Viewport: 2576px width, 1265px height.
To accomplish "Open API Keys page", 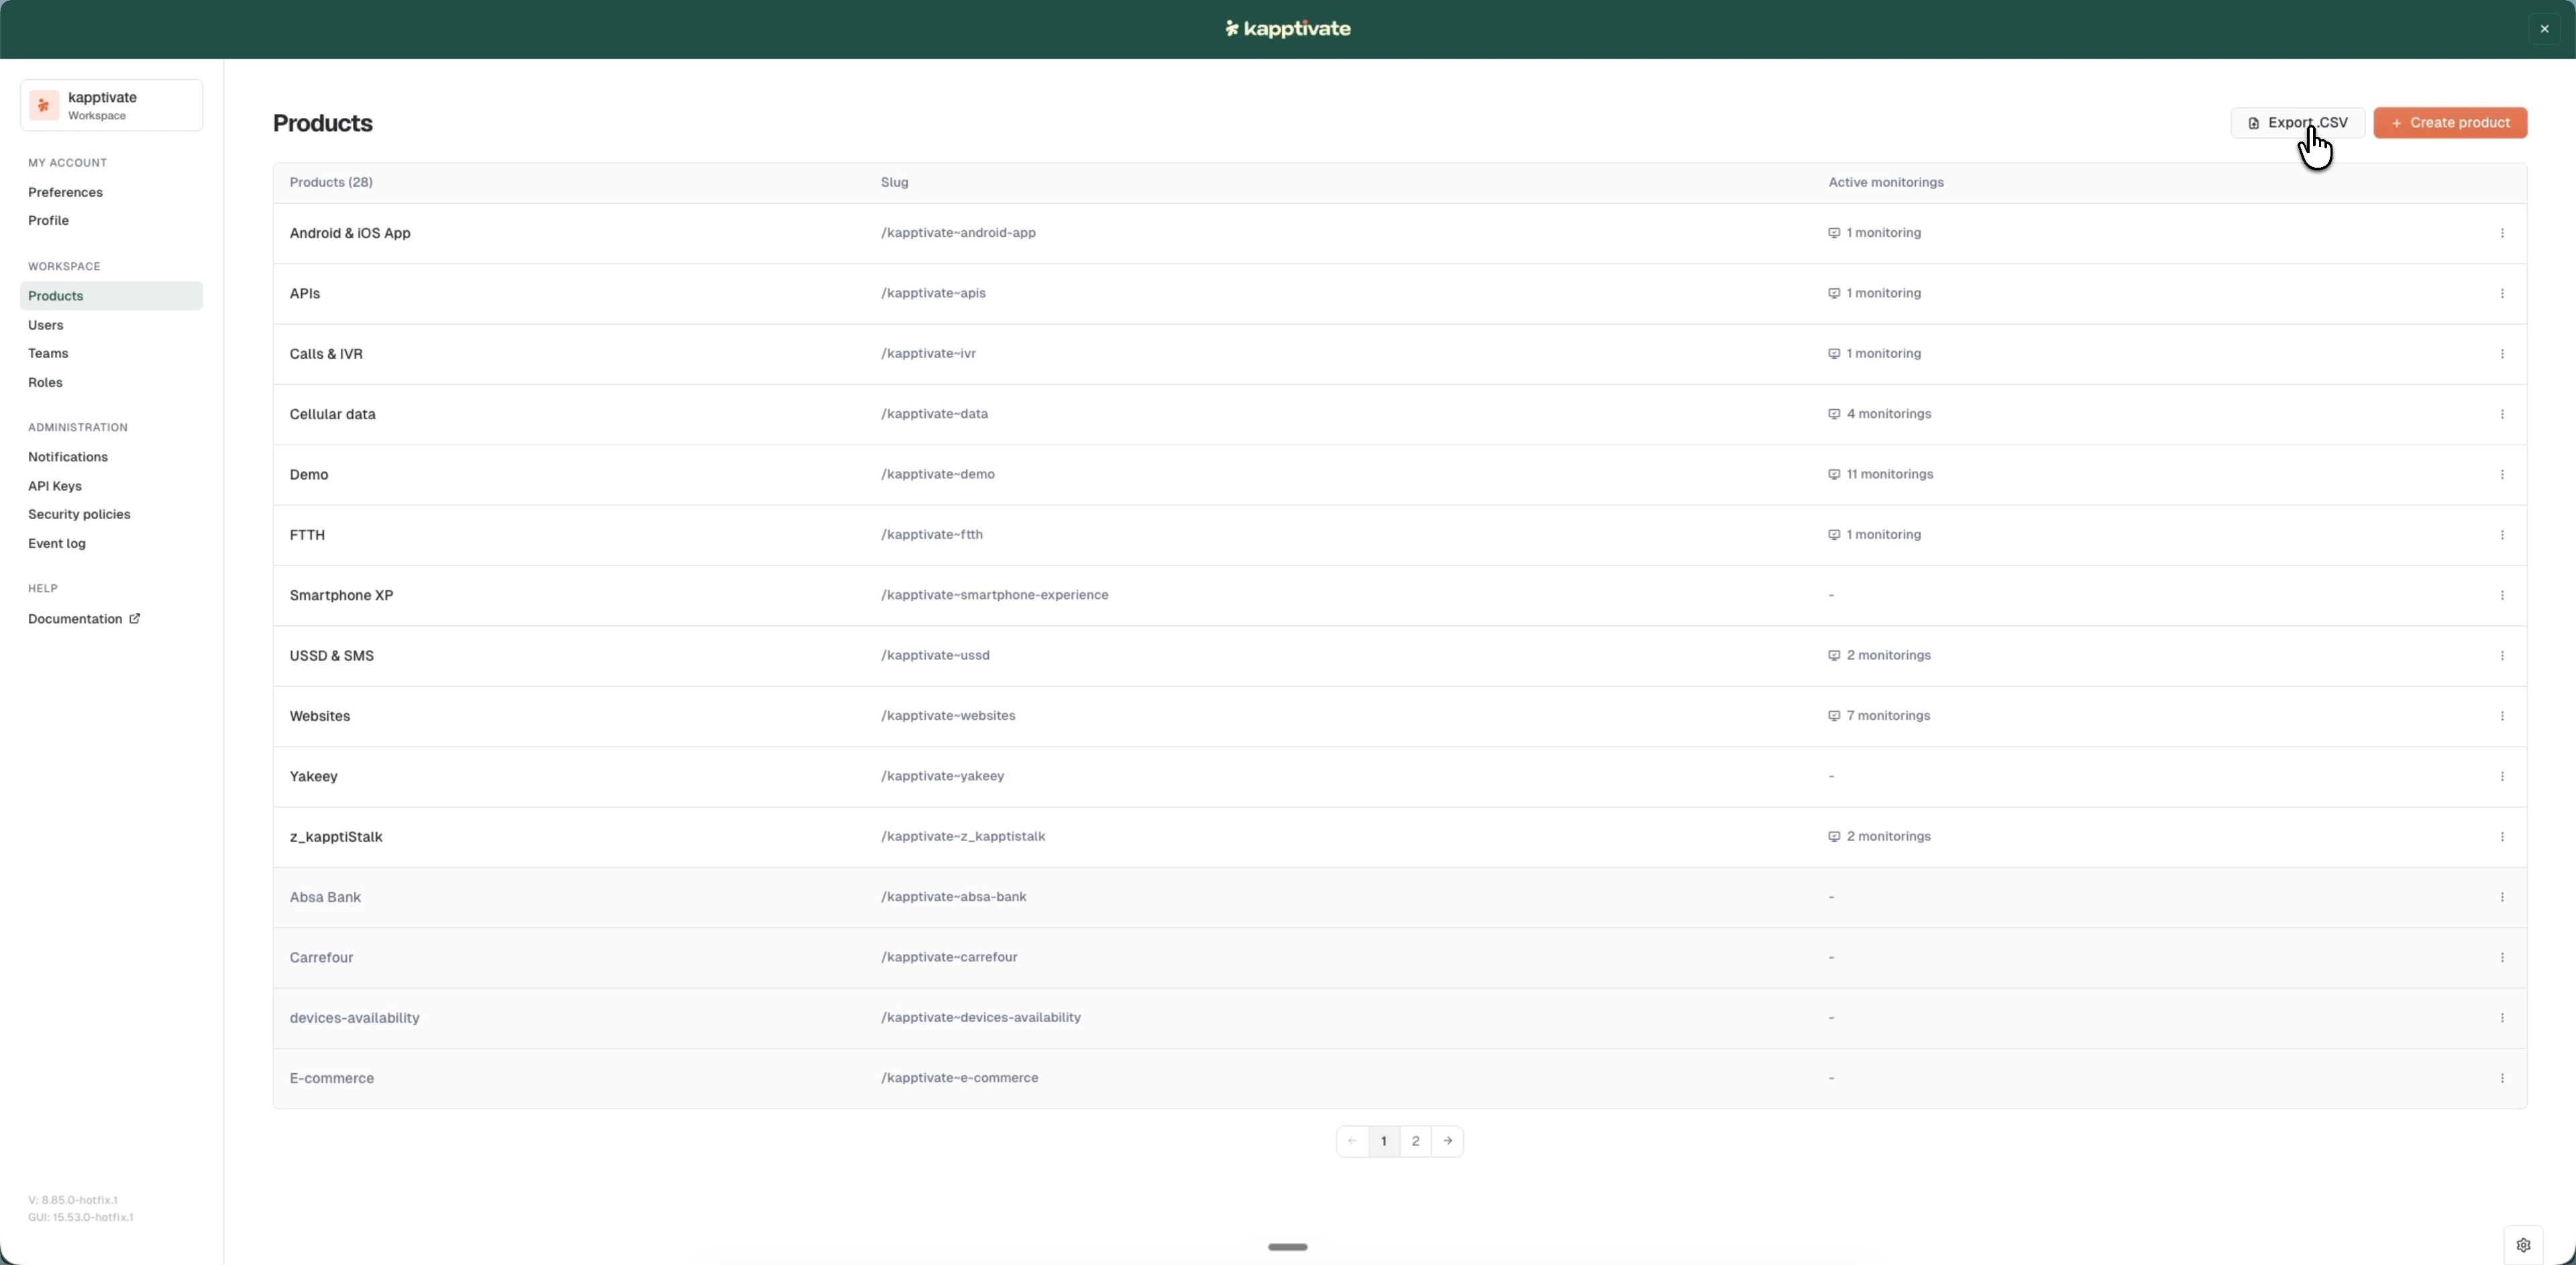I will [55, 486].
